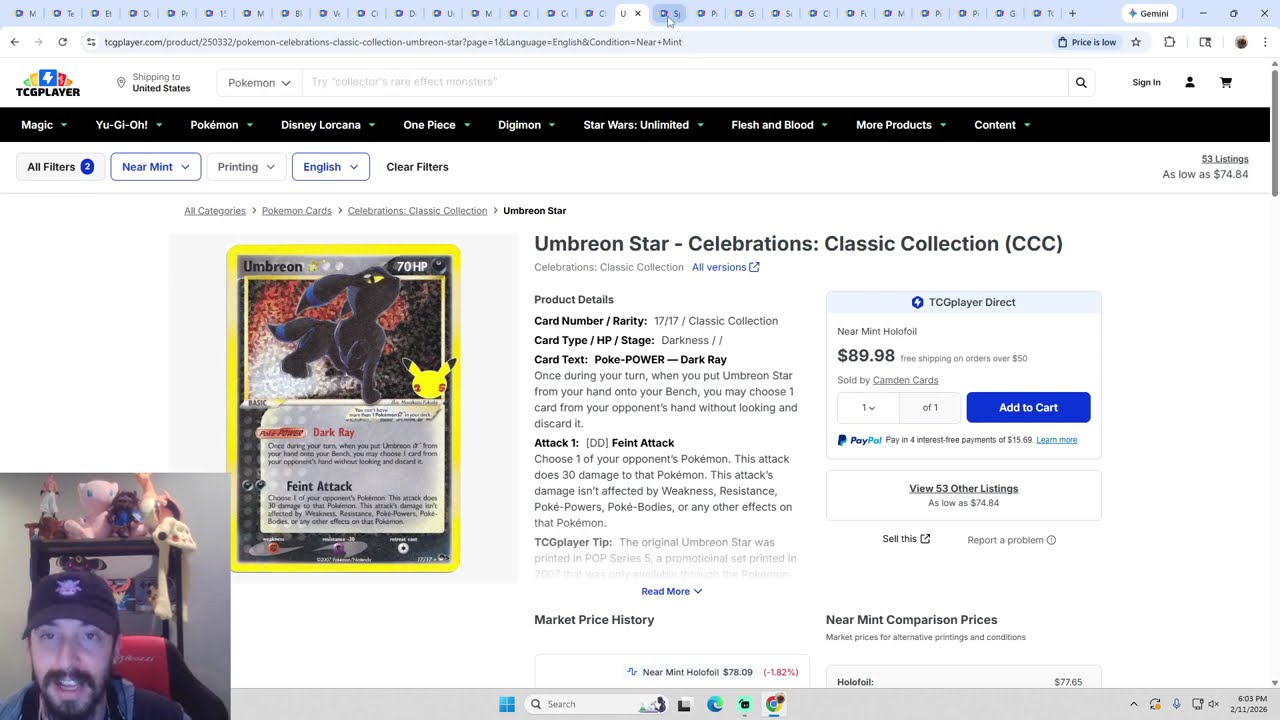This screenshot has width=1280, height=720.
Task: Click the Price is low chip
Action: (1086, 42)
